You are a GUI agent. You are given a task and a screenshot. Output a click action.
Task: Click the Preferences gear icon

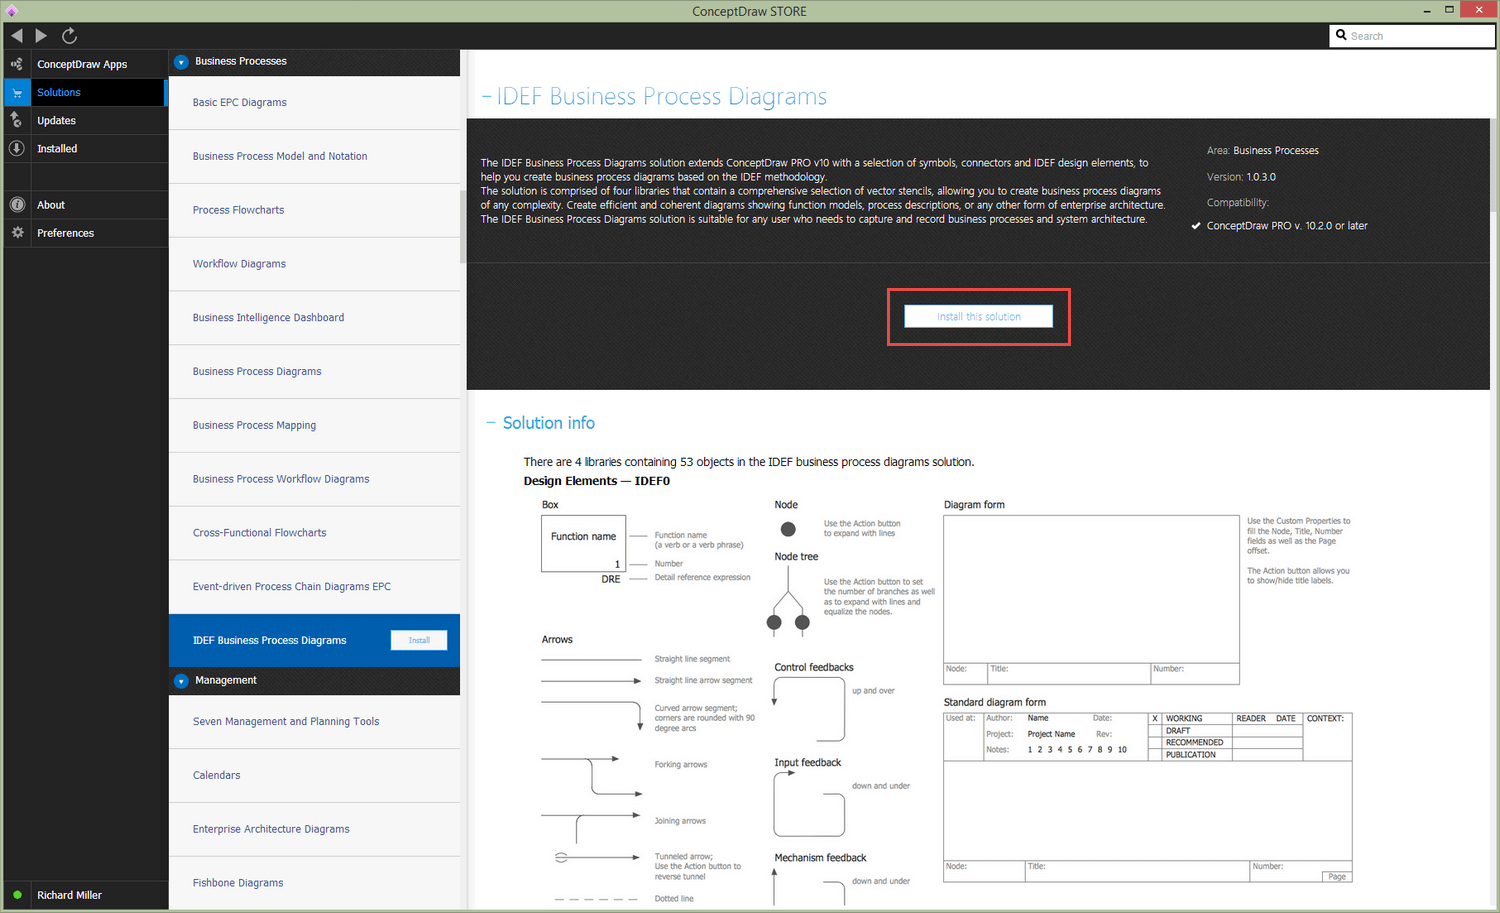coord(17,233)
